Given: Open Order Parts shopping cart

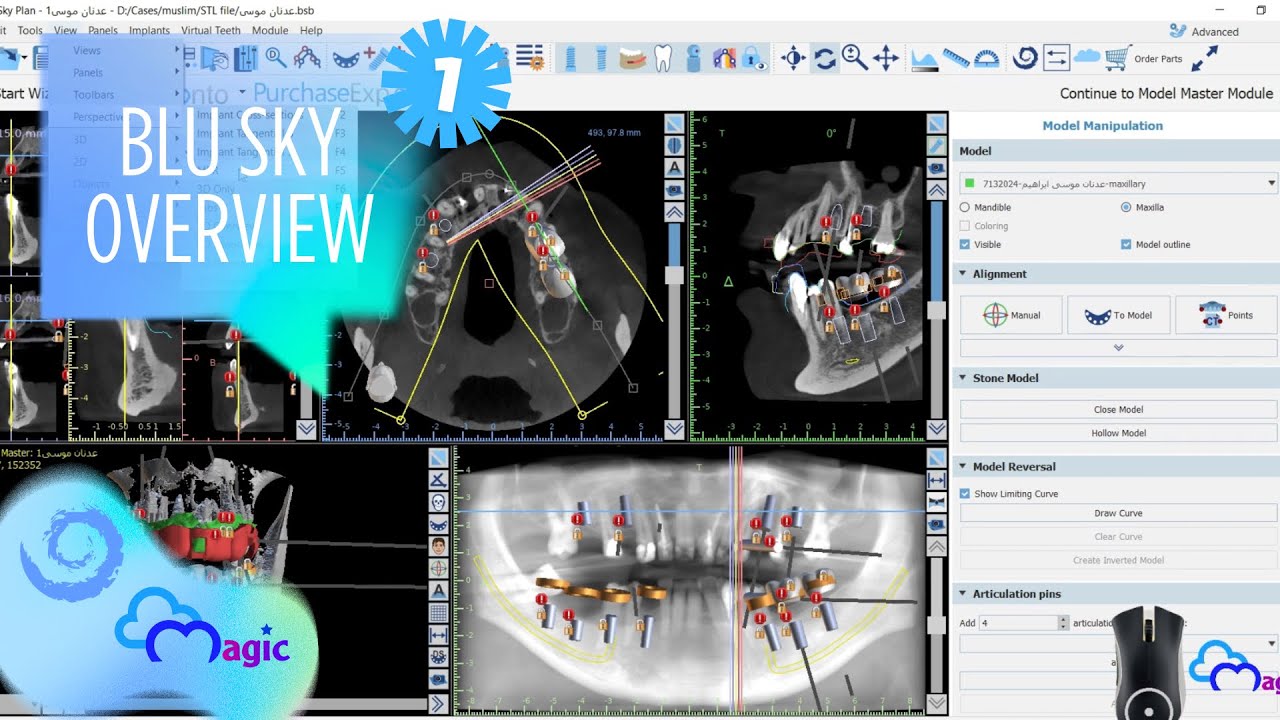Looking at the screenshot, I should tap(1143, 58).
